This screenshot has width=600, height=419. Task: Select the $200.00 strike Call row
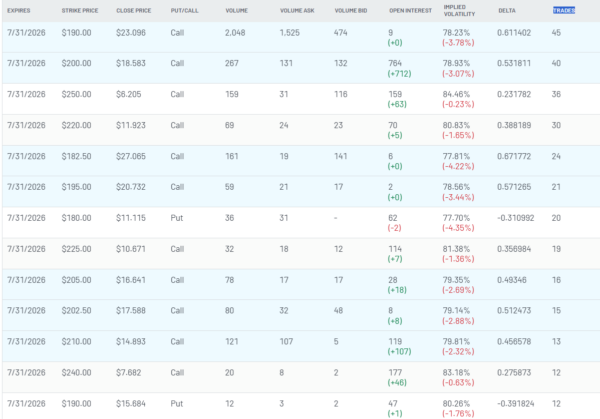[301, 68]
